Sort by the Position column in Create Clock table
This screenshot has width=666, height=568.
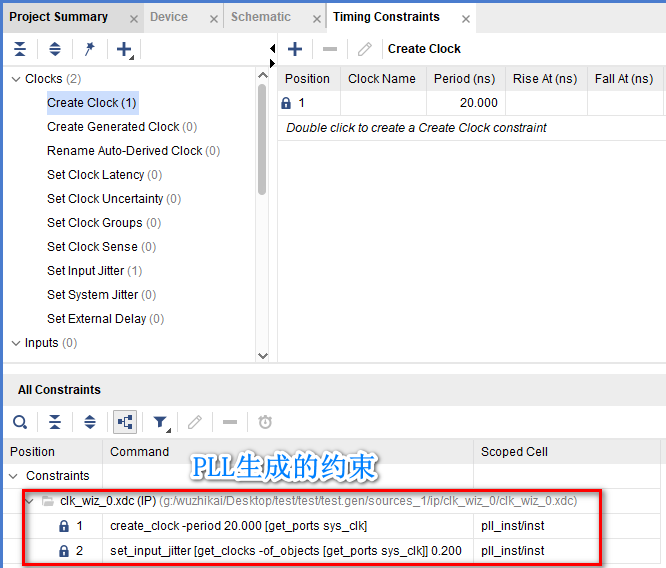point(309,79)
